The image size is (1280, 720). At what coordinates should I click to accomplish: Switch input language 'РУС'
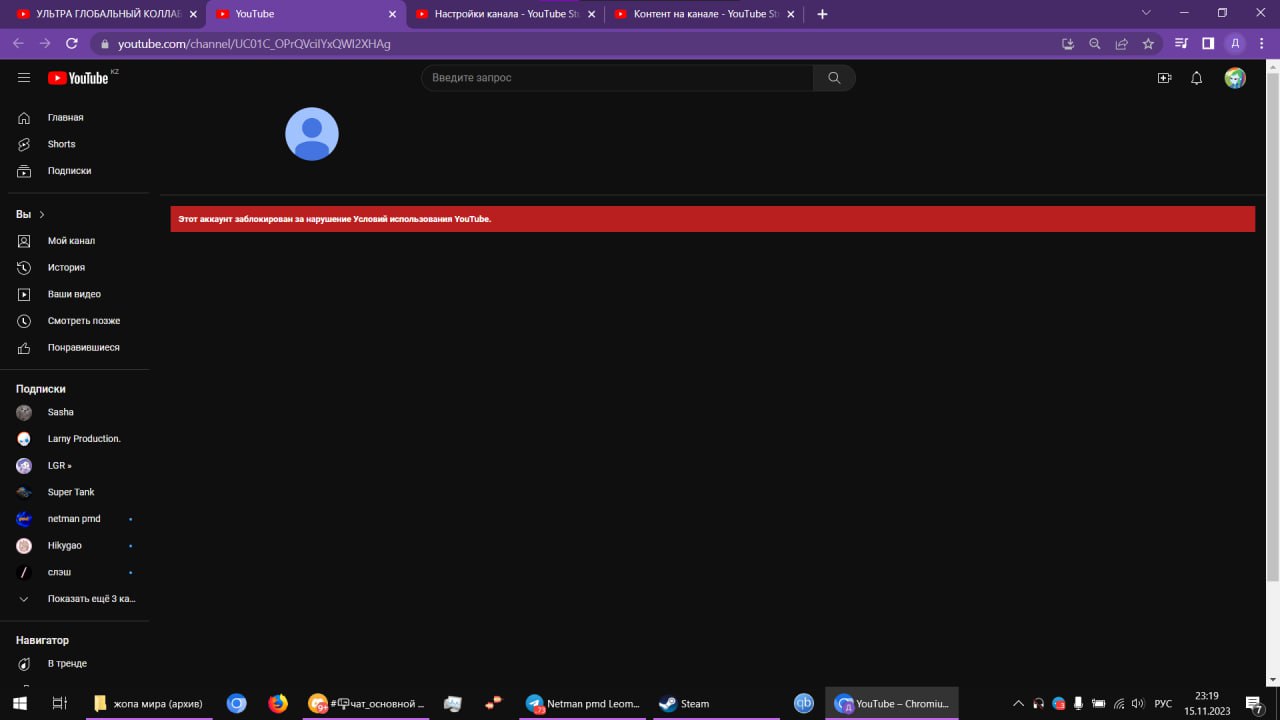(1163, 704)
